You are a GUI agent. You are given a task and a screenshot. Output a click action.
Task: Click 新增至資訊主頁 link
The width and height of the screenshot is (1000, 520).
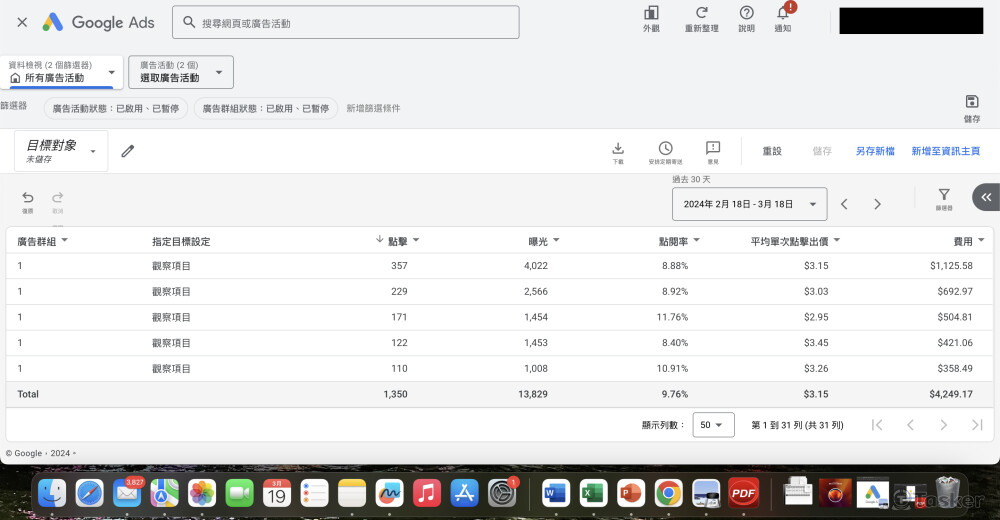pyautogui.click(x=945, y=151)
